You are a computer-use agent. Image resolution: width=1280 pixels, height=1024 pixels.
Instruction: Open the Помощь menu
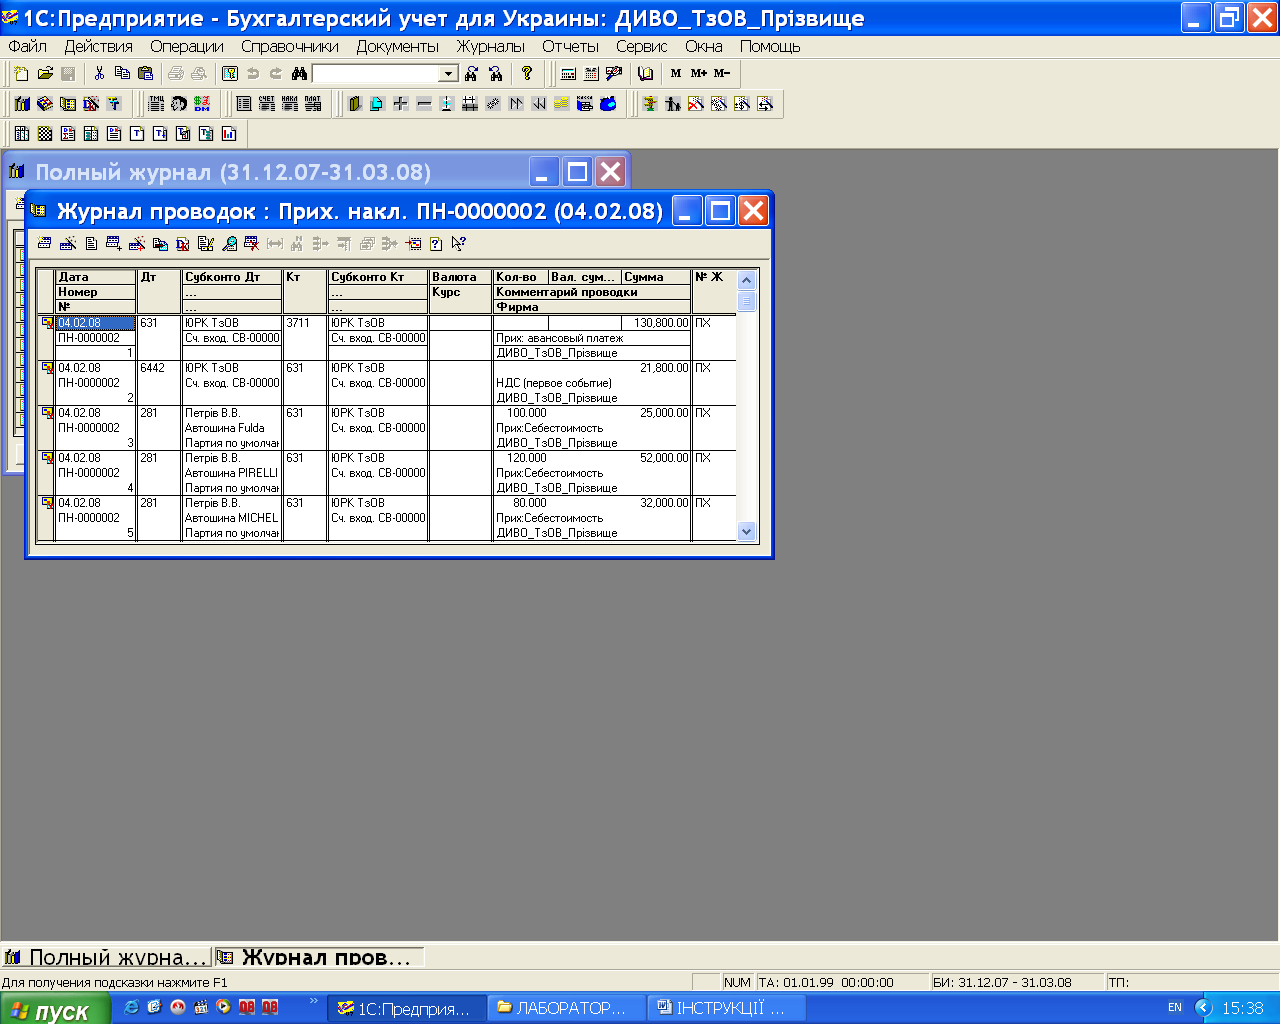click(x=770, y=46)
